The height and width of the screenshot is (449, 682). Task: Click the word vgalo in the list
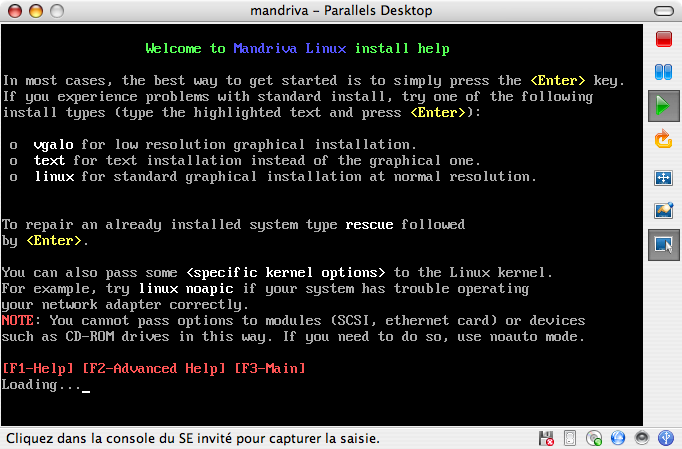point(53,145)
